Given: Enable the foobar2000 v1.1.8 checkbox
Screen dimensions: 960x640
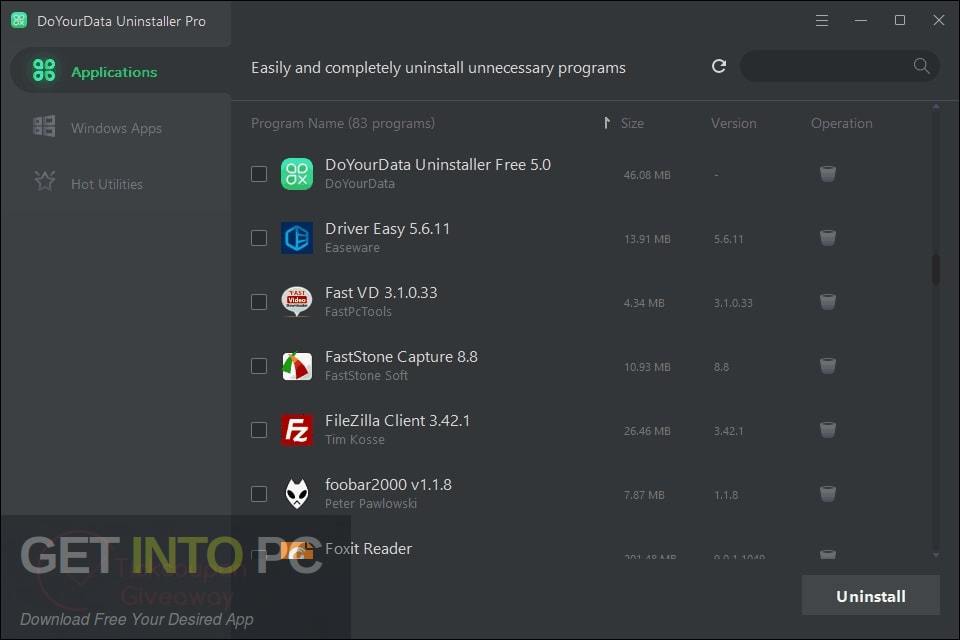Looking at the screenshot, I should point(259,494).
